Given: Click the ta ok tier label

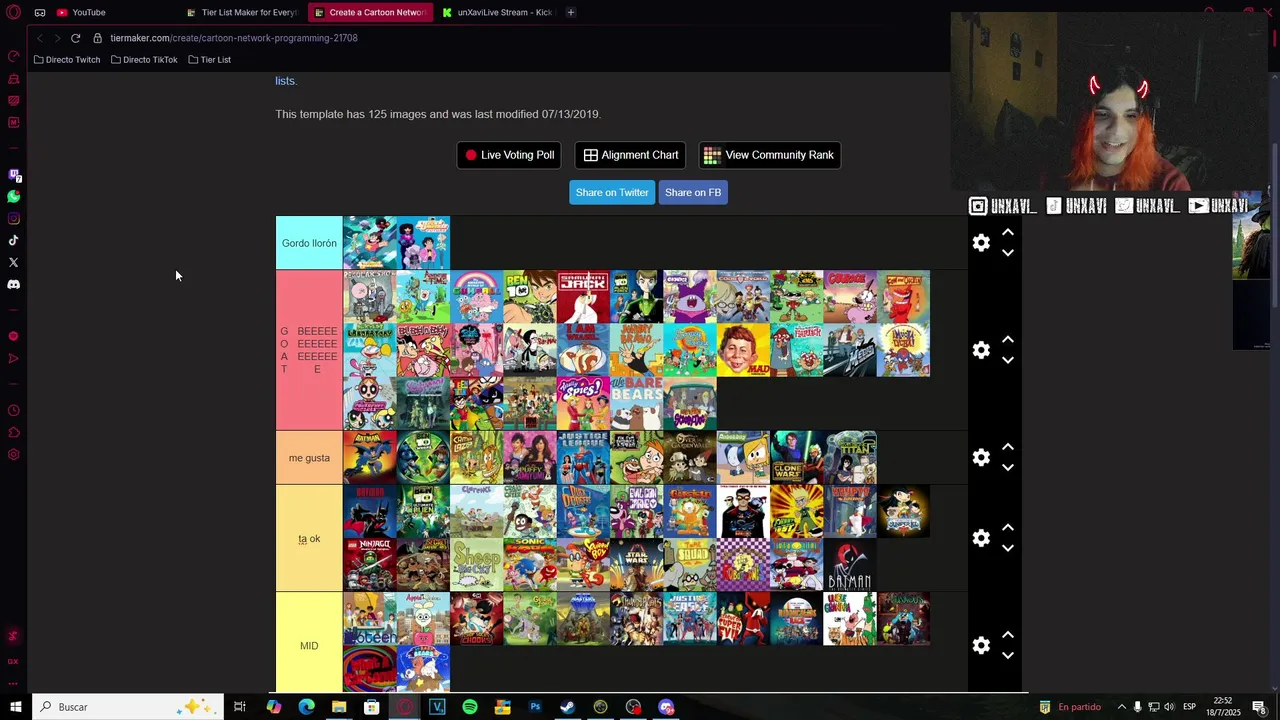Looking at the screenshot, I should 309,539.
